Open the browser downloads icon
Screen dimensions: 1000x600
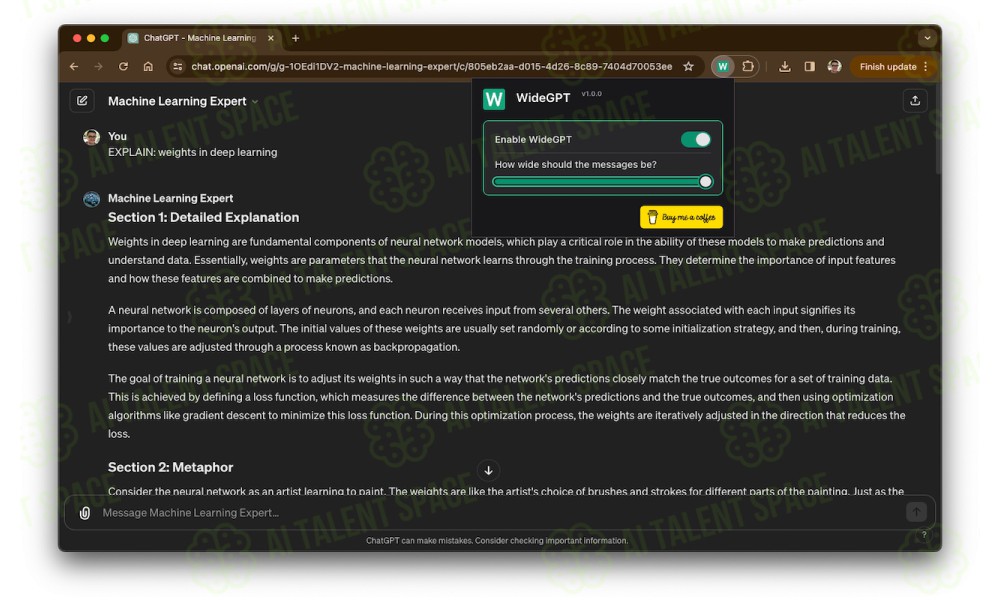[784, 66]
